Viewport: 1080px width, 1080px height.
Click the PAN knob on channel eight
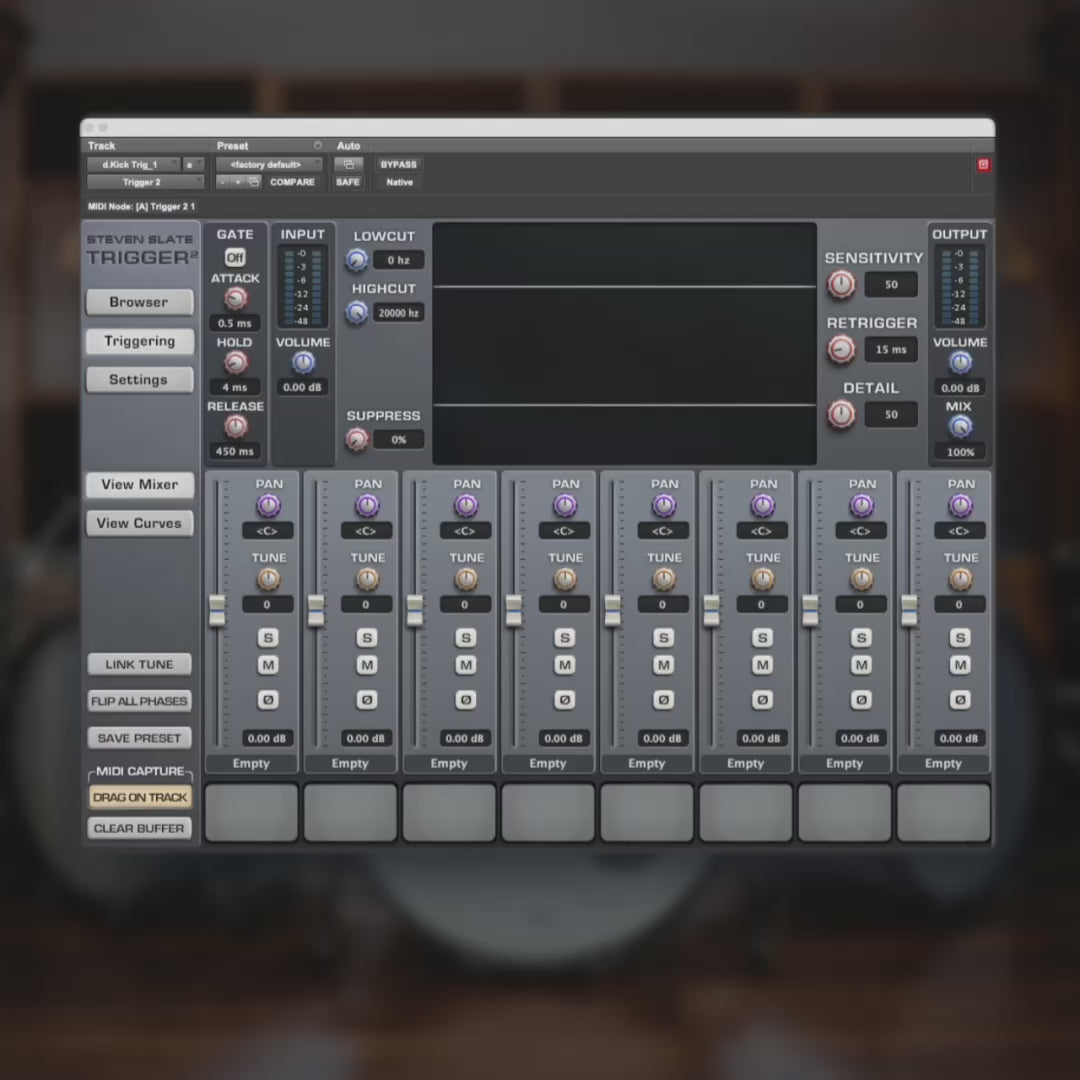[960, 506]
